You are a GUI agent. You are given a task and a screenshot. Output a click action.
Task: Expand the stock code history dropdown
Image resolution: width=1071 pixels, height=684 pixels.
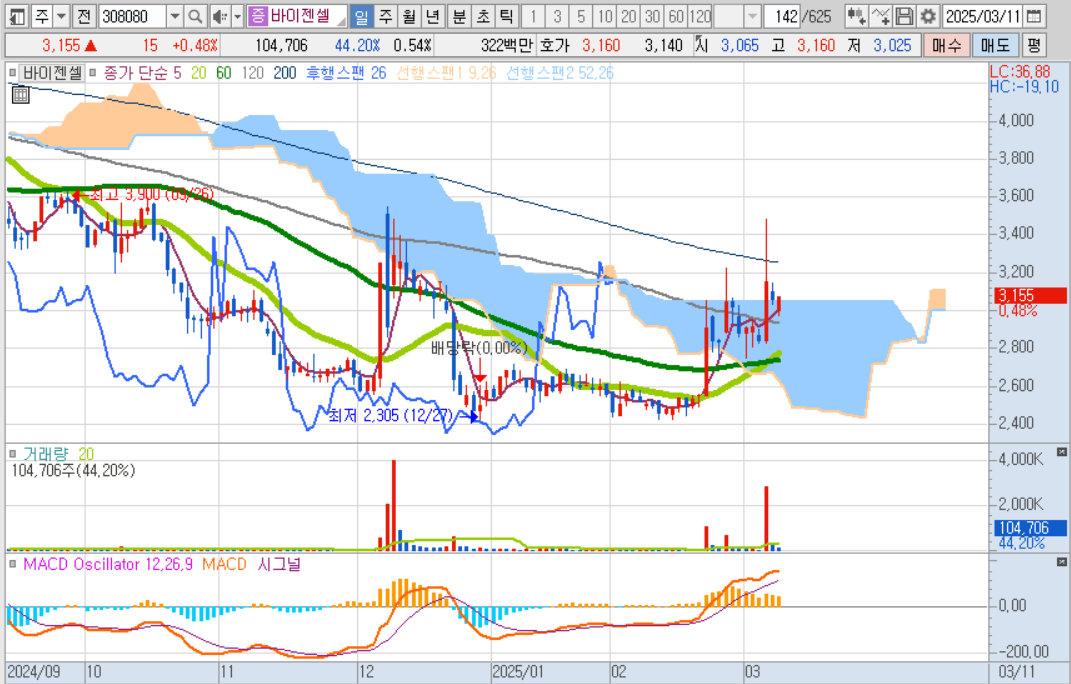coord(175,16)
